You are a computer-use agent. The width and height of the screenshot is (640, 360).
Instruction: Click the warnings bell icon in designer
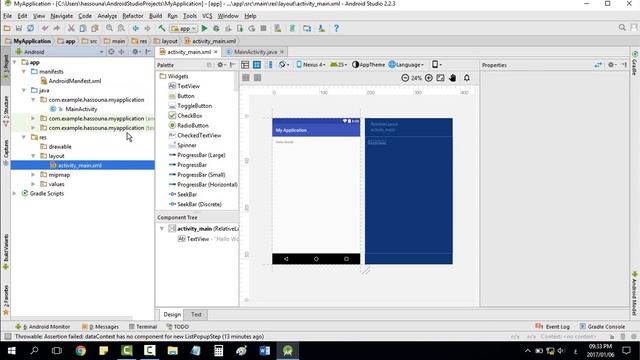[467, 78]
